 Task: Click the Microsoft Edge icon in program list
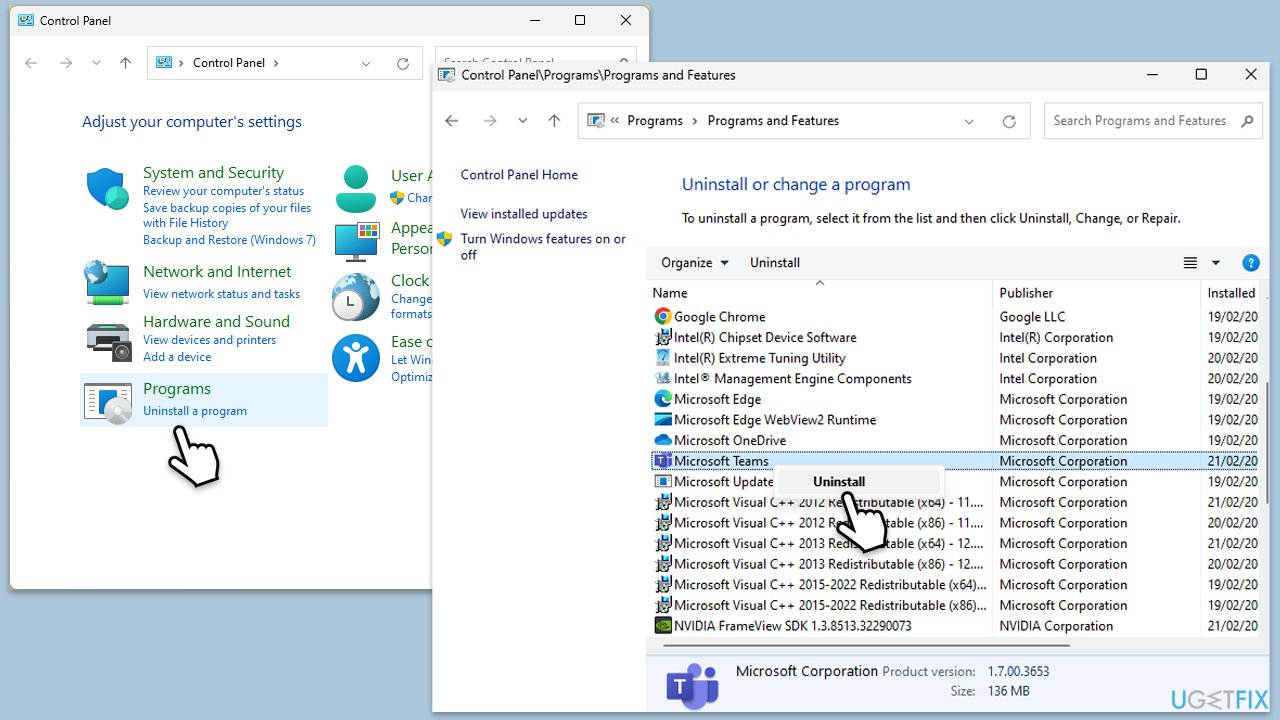[x=662, y=399]
